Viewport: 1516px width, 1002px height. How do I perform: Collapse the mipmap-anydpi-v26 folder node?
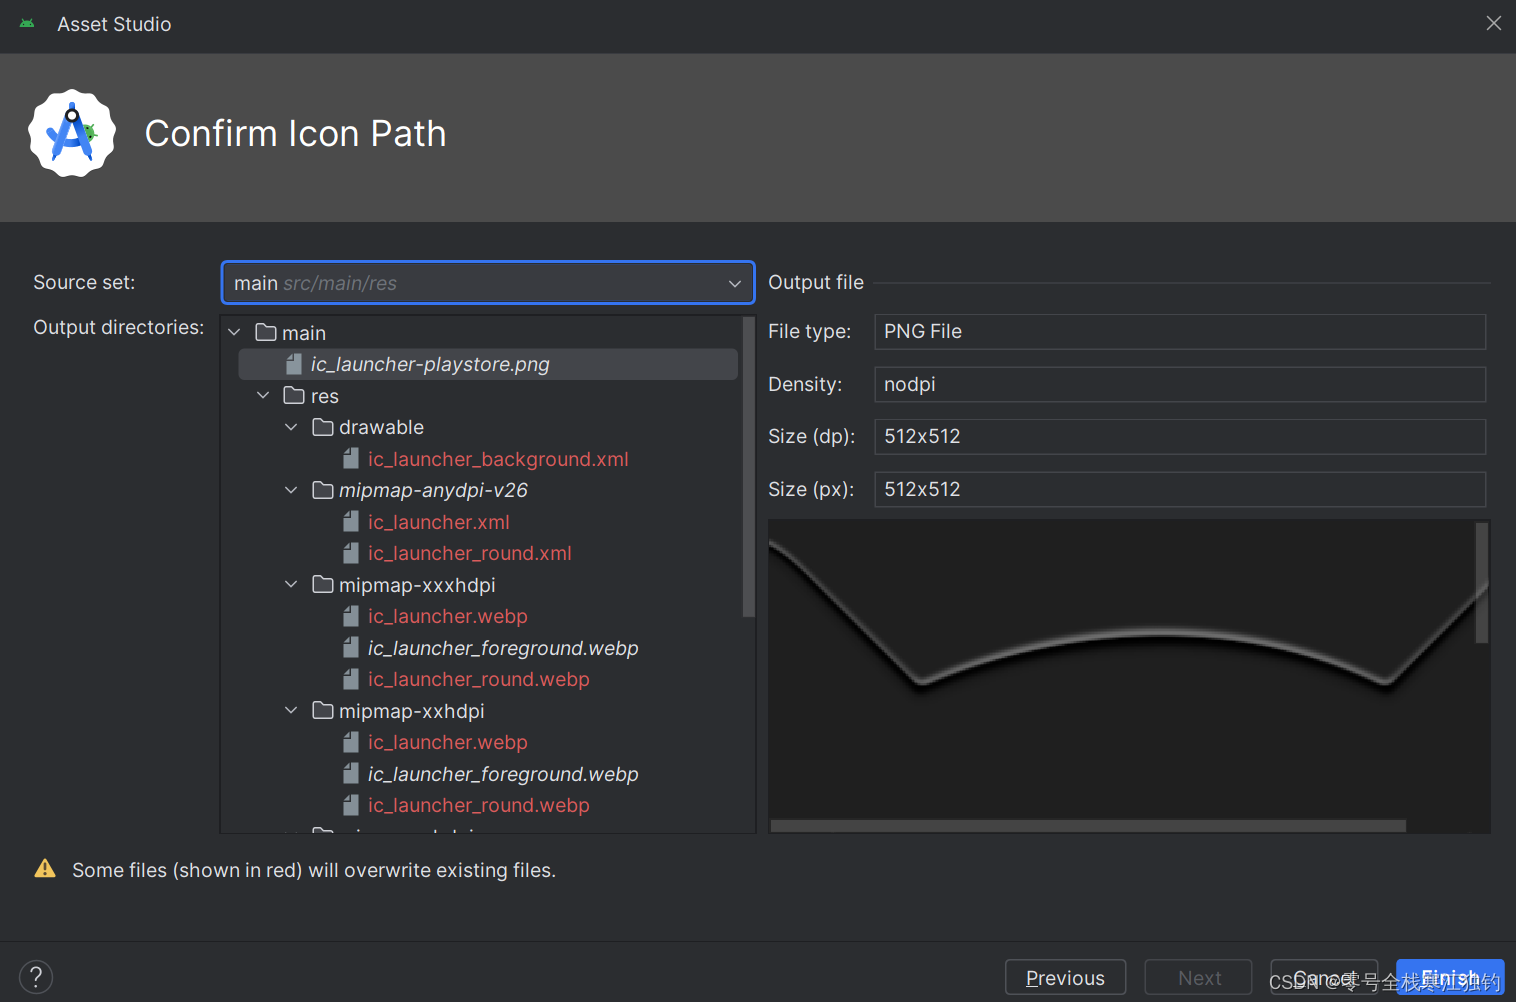point(291,490)
